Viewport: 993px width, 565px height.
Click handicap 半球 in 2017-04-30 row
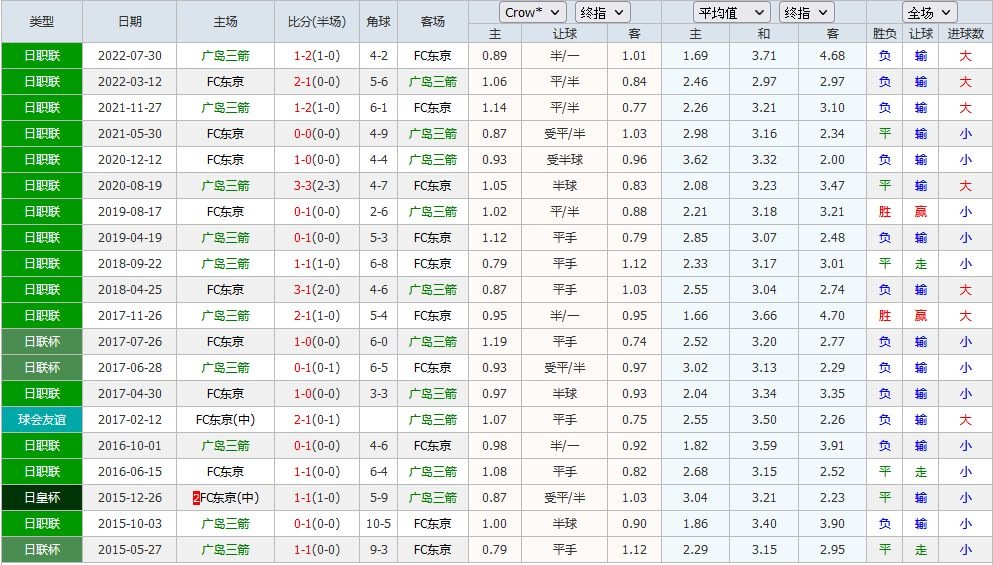(564, 393)
